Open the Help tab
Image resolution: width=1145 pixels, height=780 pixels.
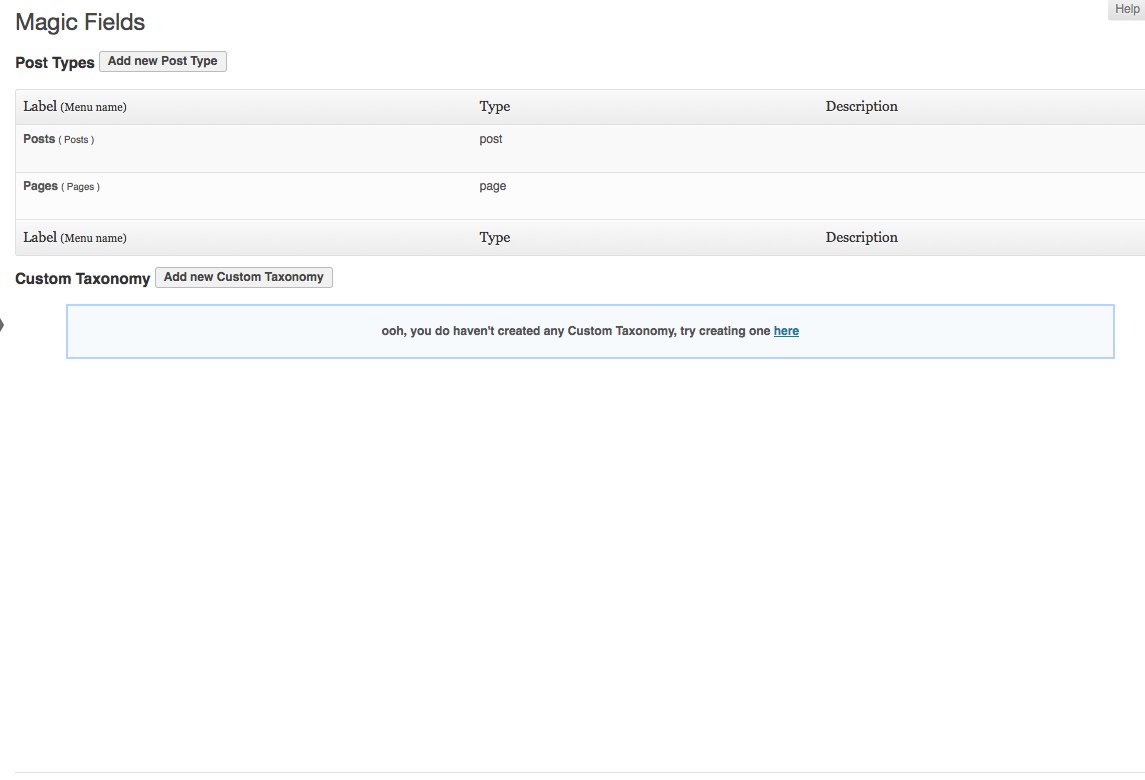coord(1126,9)
